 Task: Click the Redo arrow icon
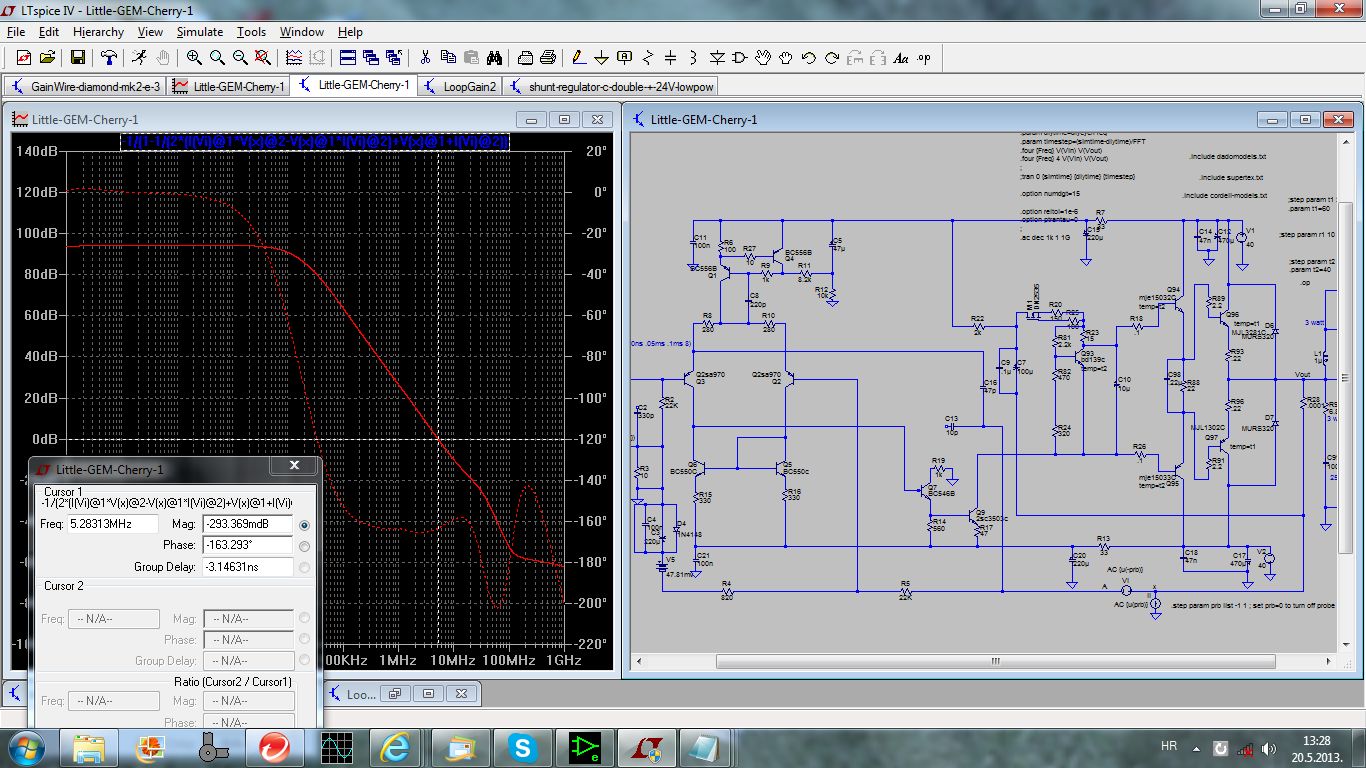[833, 58]
